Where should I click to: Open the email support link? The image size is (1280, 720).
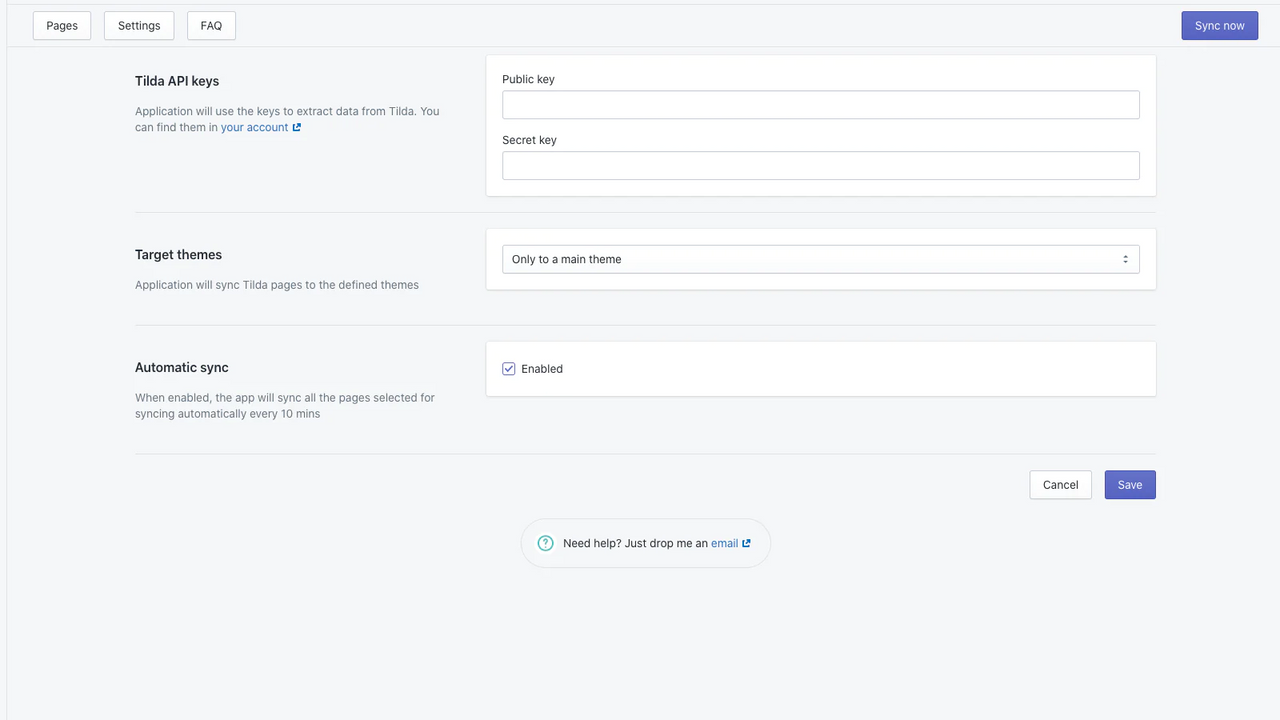[x=724, y=544]
